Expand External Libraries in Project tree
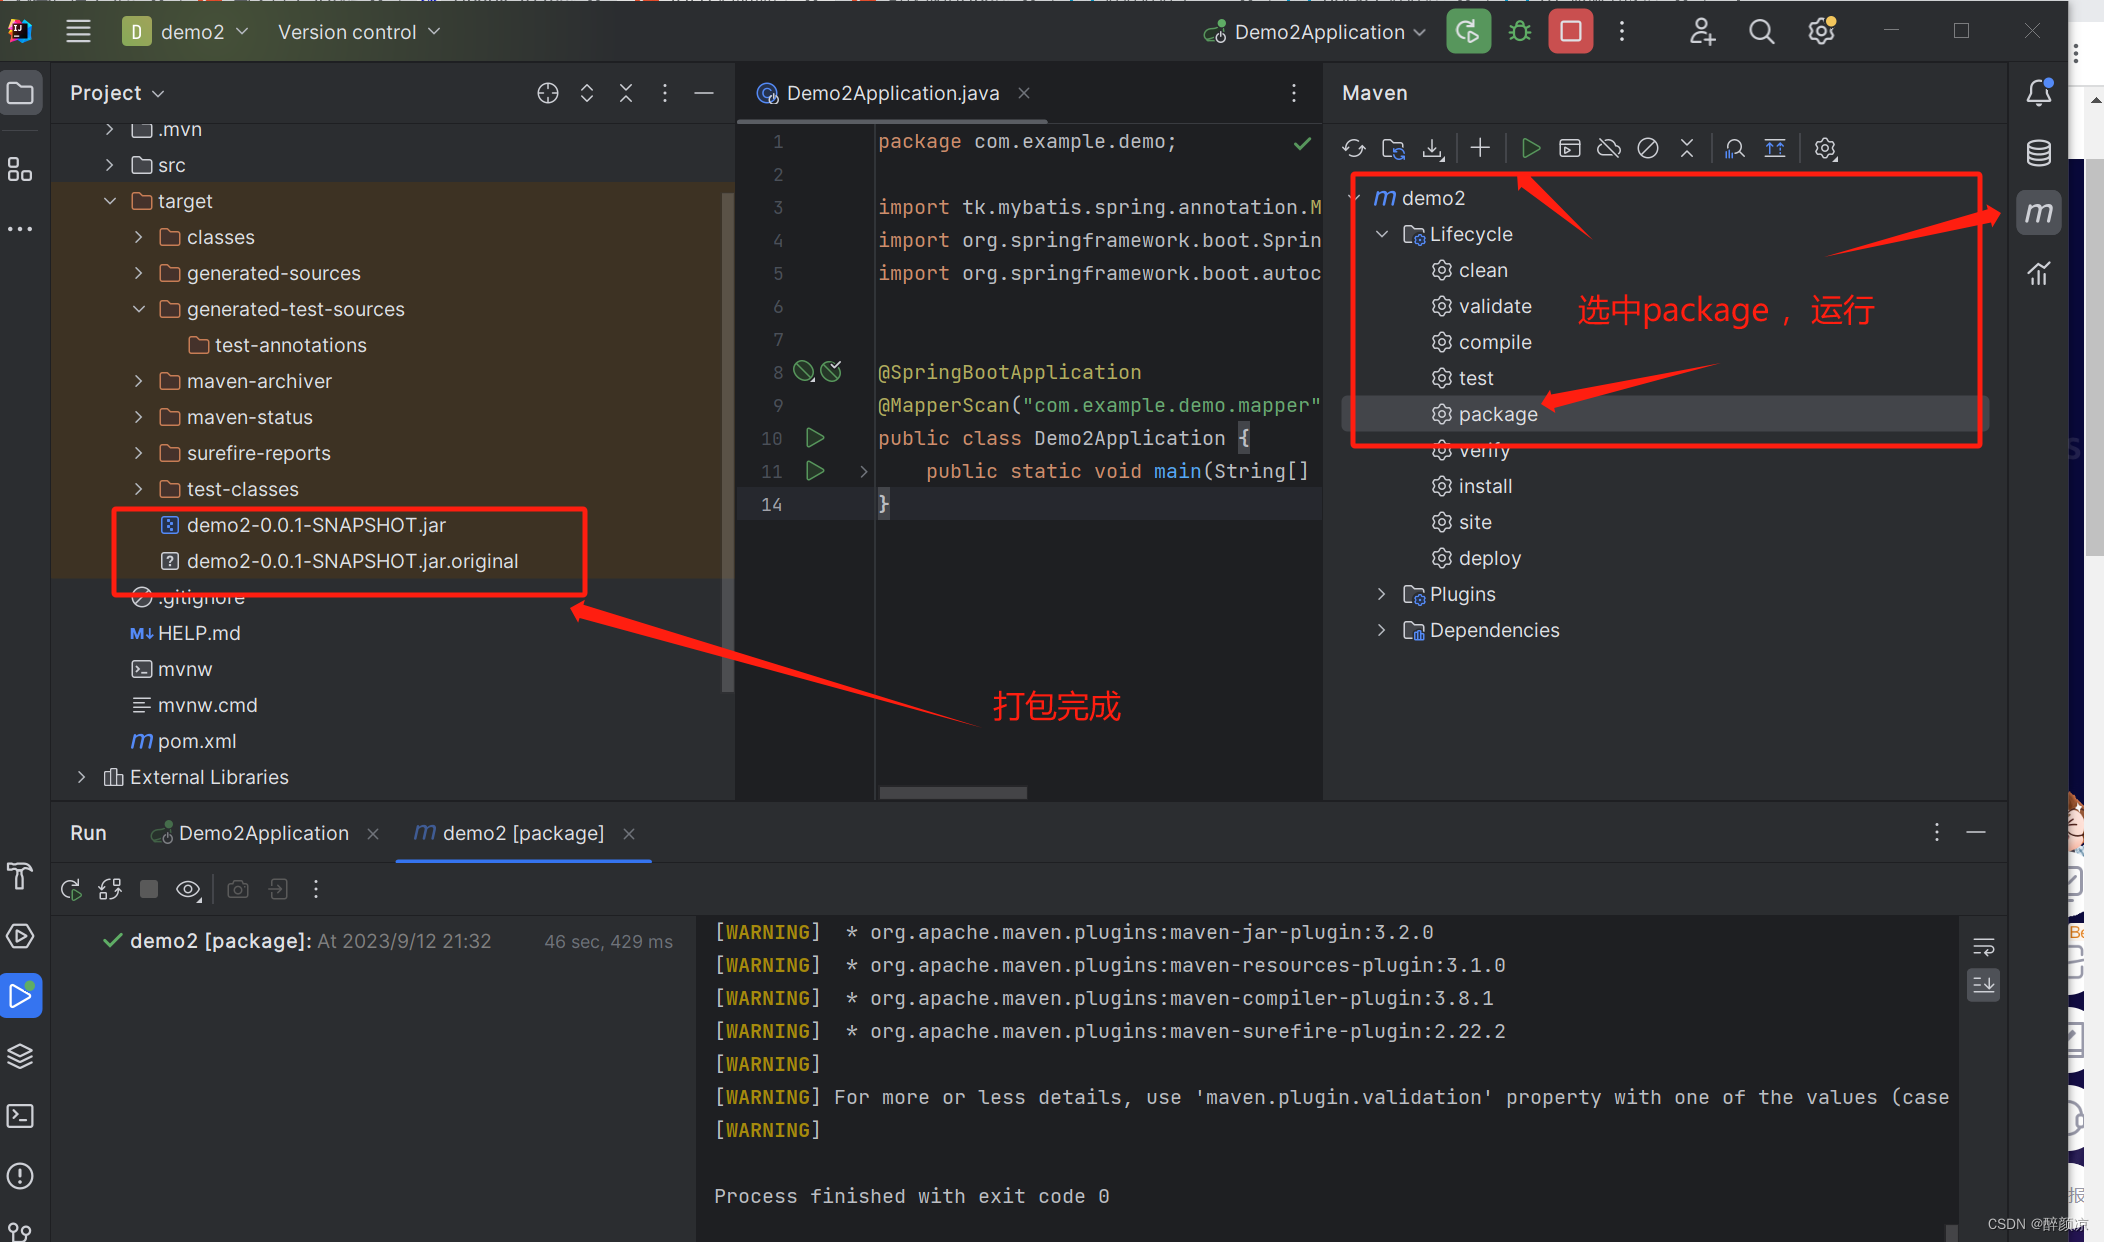The image size is (2104, 1242). click(x=82, y=777)
